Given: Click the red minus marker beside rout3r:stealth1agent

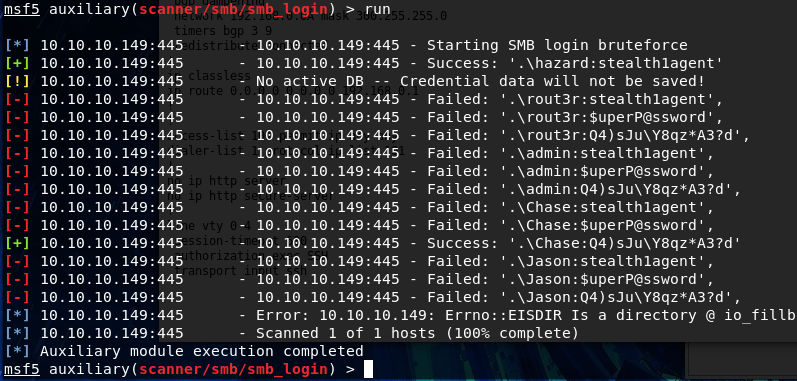Looking at the screenshot, I should 17,100.
